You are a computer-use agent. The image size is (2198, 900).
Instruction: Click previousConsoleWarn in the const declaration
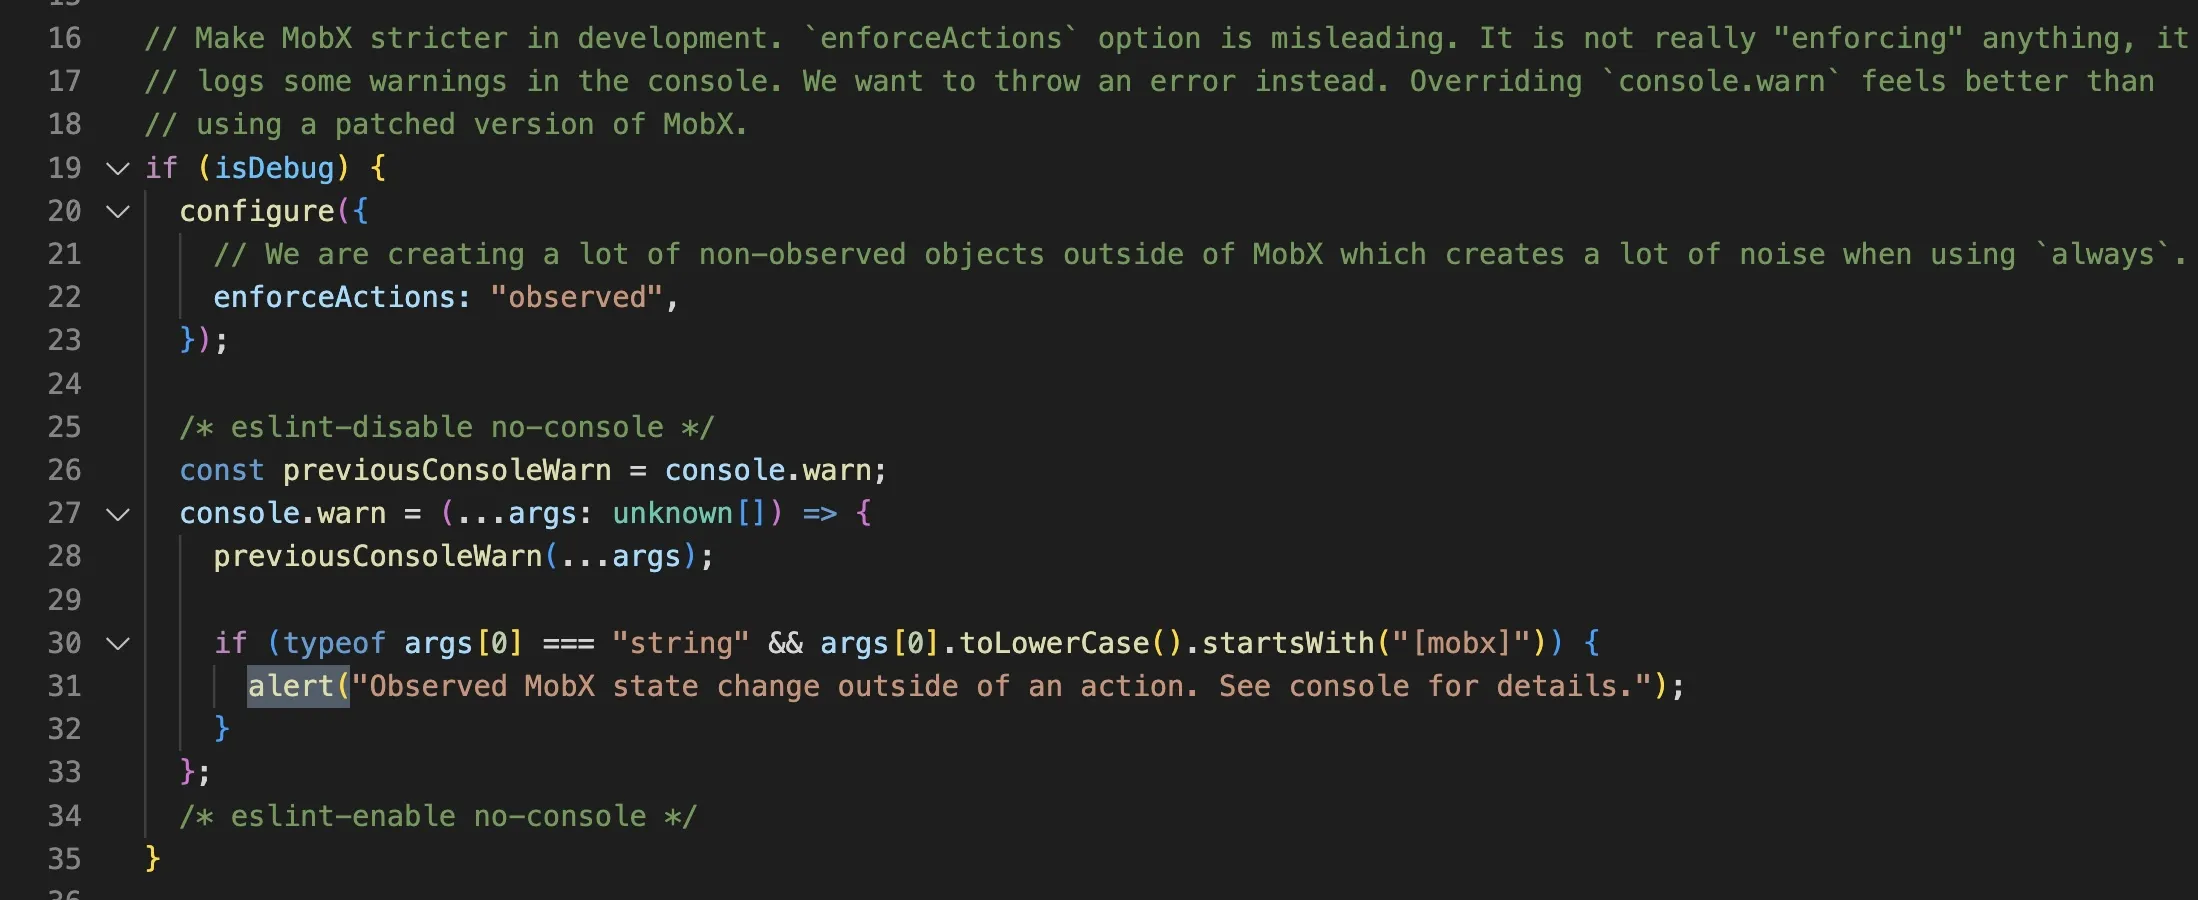pyautogui.click(x=446, y=470)
